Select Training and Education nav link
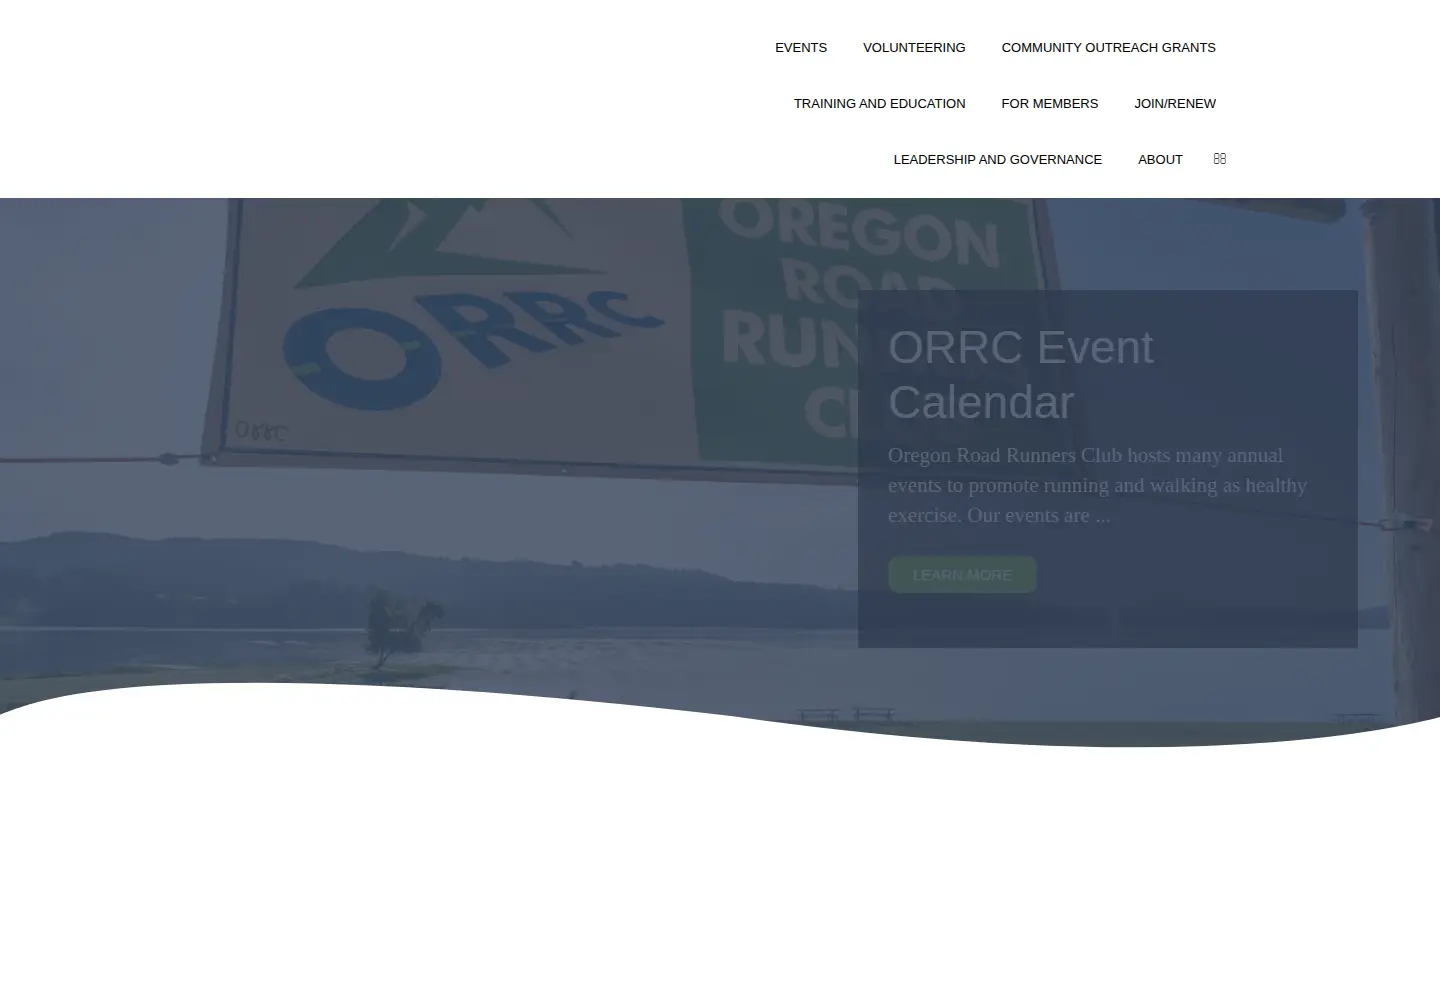This screenshot has width=1440, height=1000. click(879, 103)
